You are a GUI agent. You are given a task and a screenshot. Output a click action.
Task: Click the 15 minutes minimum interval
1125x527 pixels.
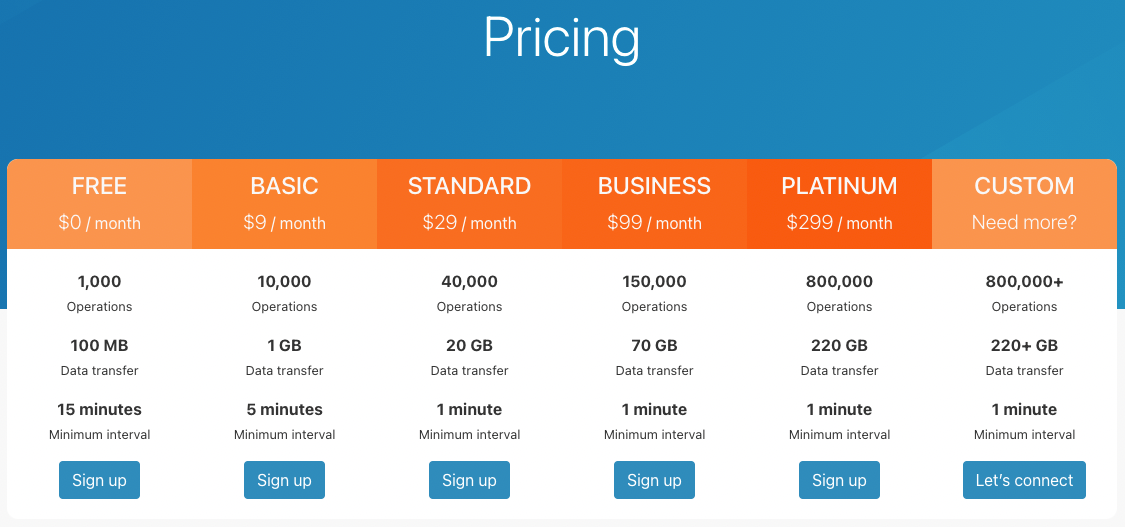pyautogui.click(x=99, y=409)
